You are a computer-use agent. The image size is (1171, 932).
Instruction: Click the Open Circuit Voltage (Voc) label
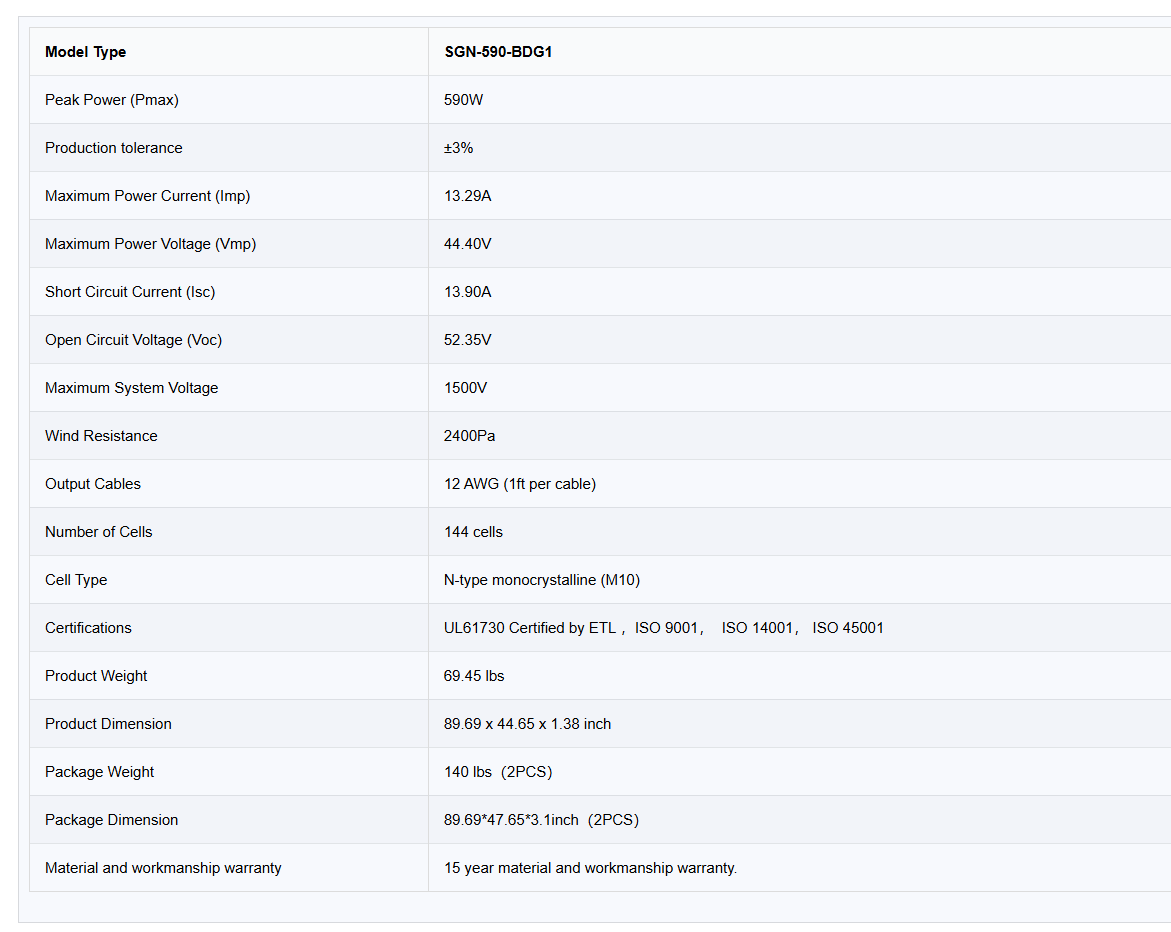point(134,340)
